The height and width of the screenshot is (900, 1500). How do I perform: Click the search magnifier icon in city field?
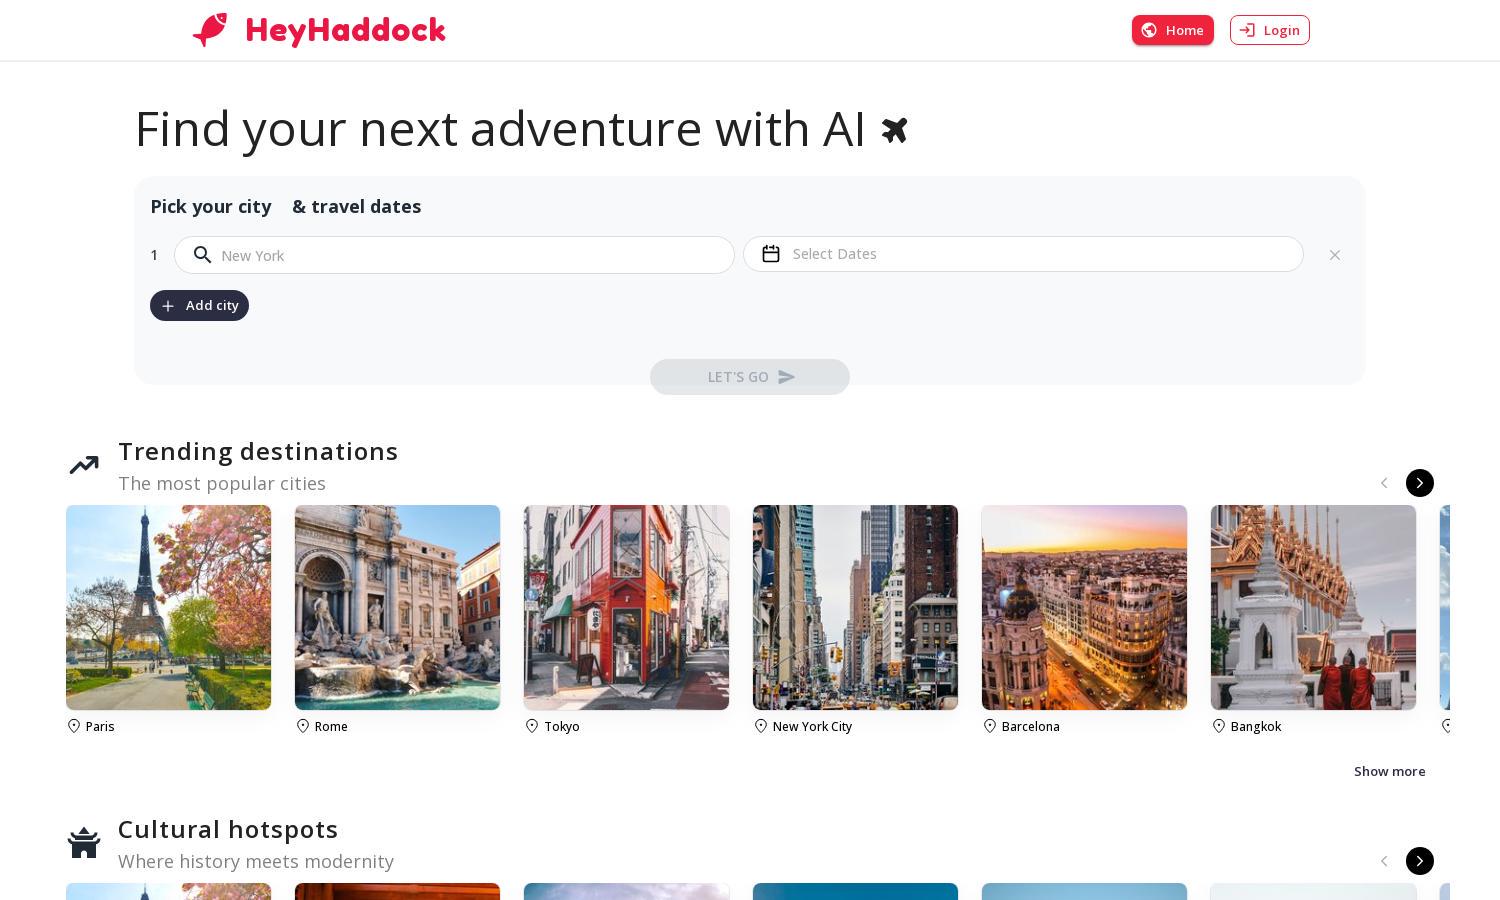(203, 255)
